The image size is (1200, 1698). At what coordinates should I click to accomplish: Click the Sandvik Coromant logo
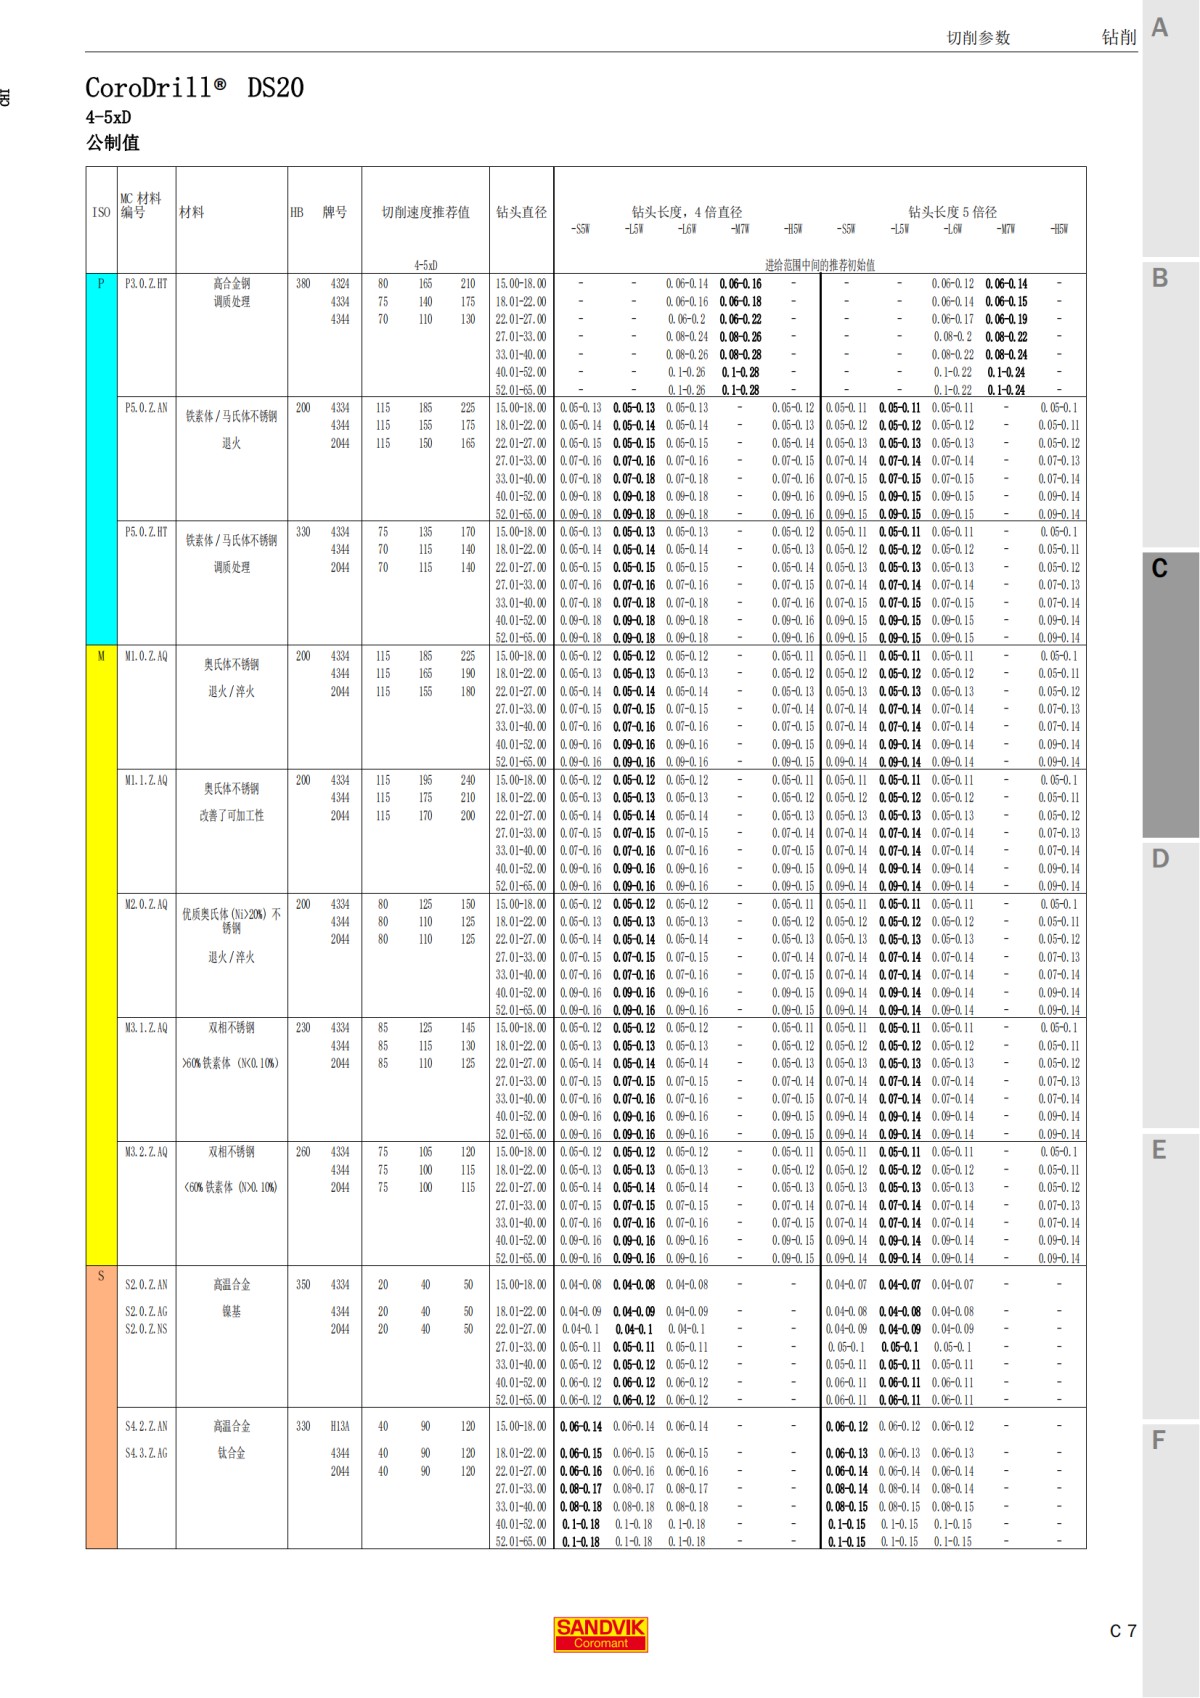[601, 1634]
